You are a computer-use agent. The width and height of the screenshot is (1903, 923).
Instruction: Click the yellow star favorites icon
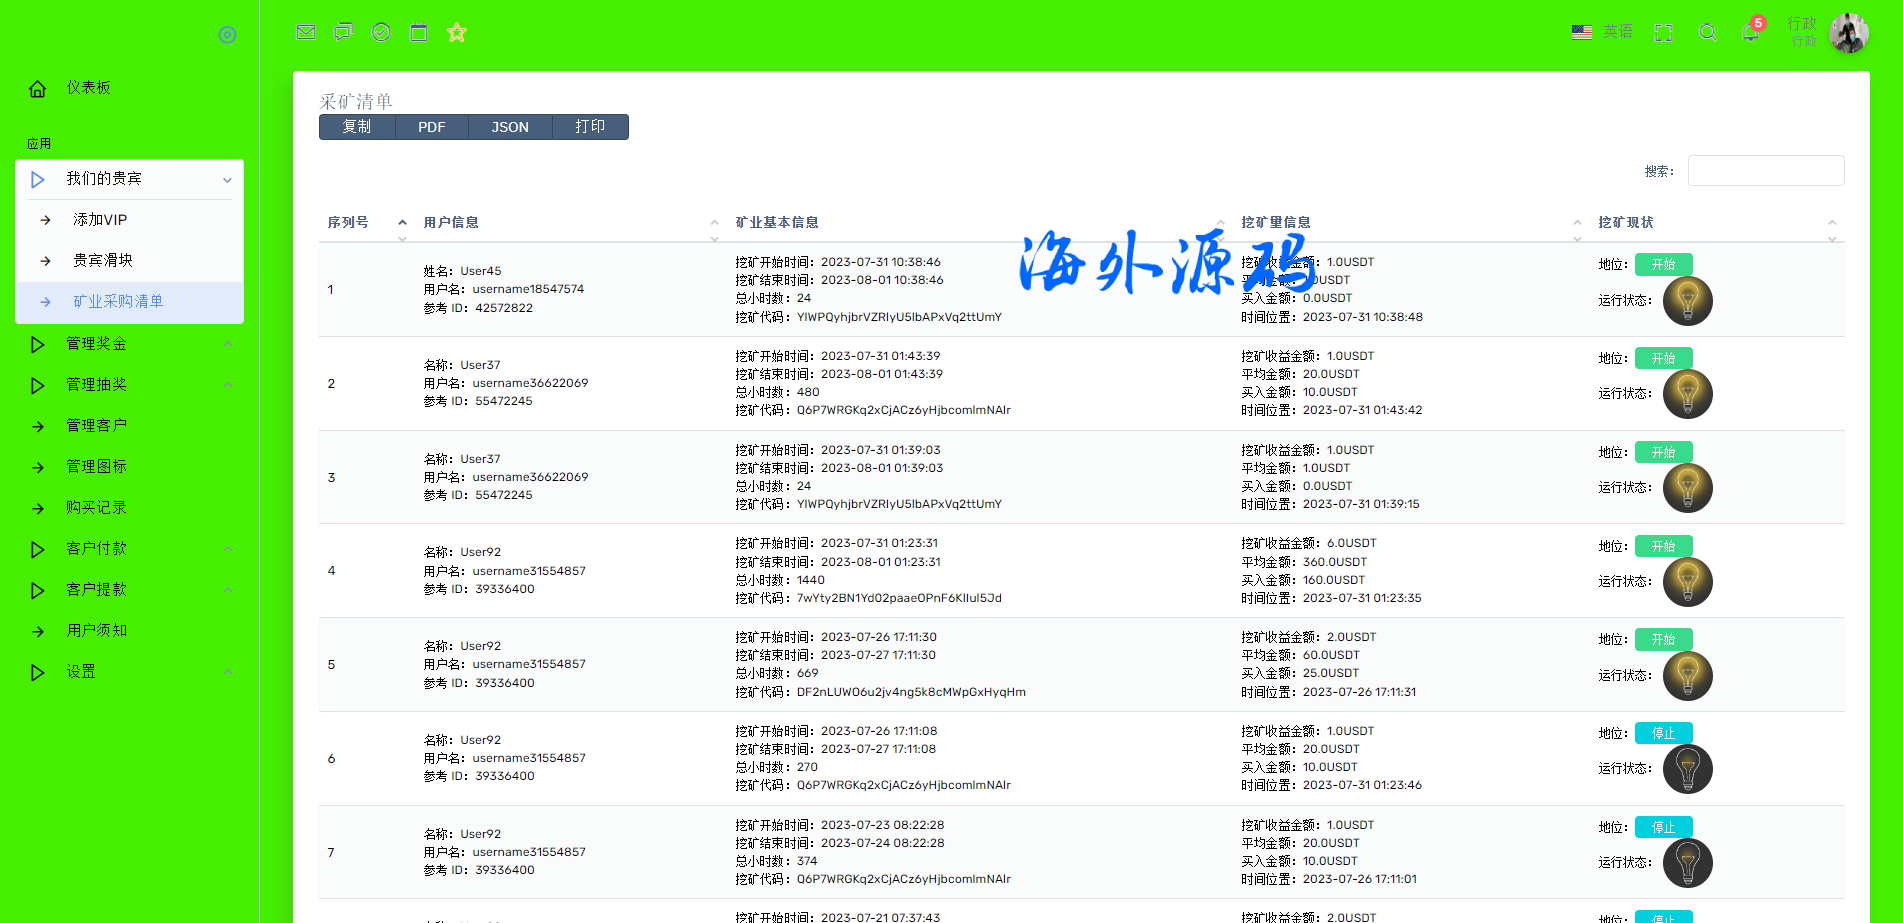click(x=457, y=32)
